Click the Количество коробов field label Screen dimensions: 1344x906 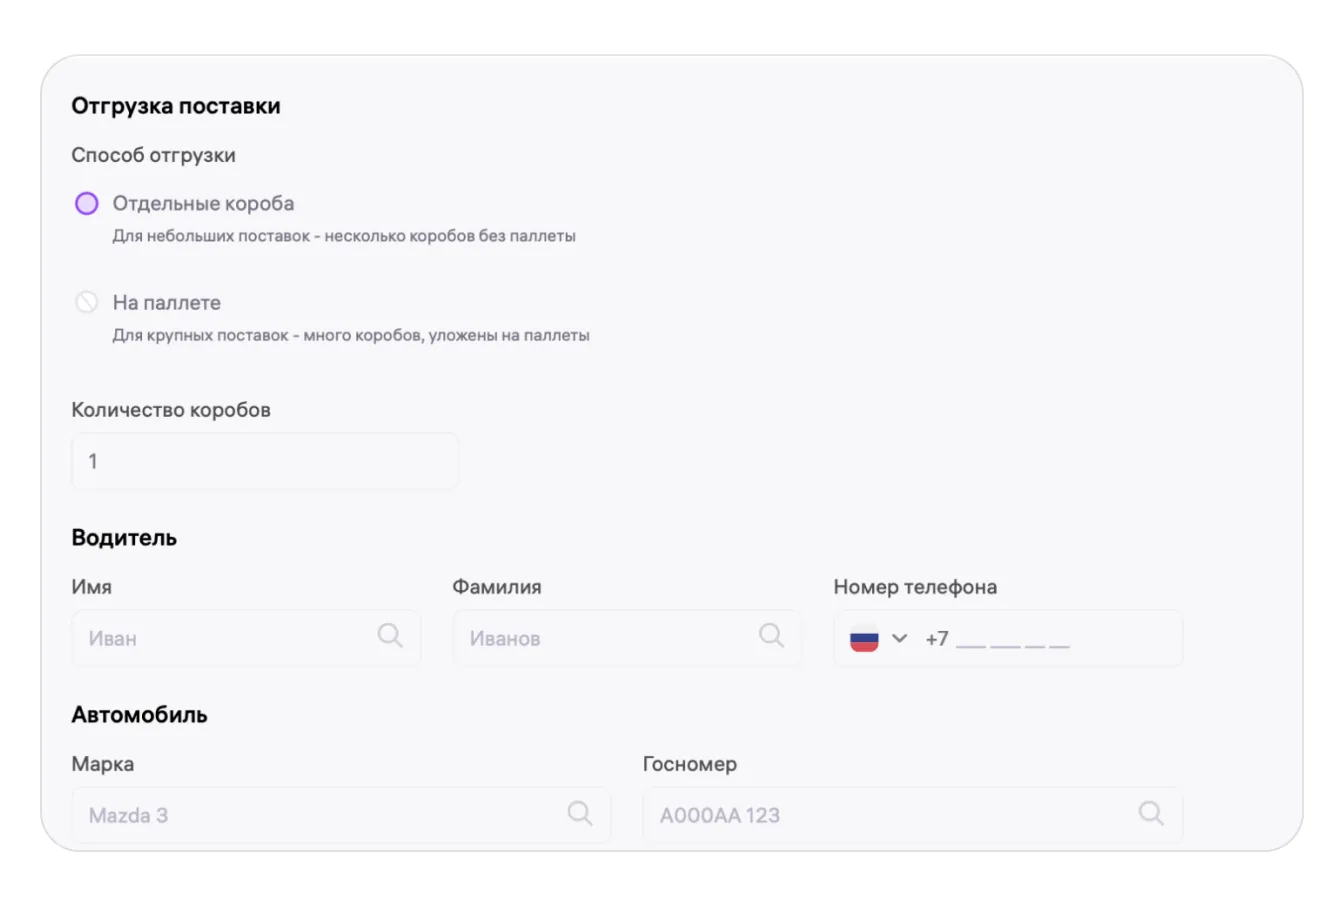(171, 410)
